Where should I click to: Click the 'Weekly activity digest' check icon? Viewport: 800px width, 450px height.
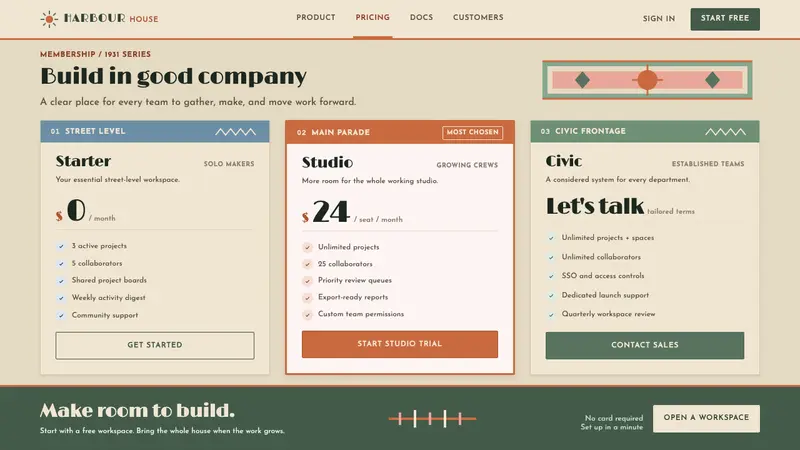[61, 298]
